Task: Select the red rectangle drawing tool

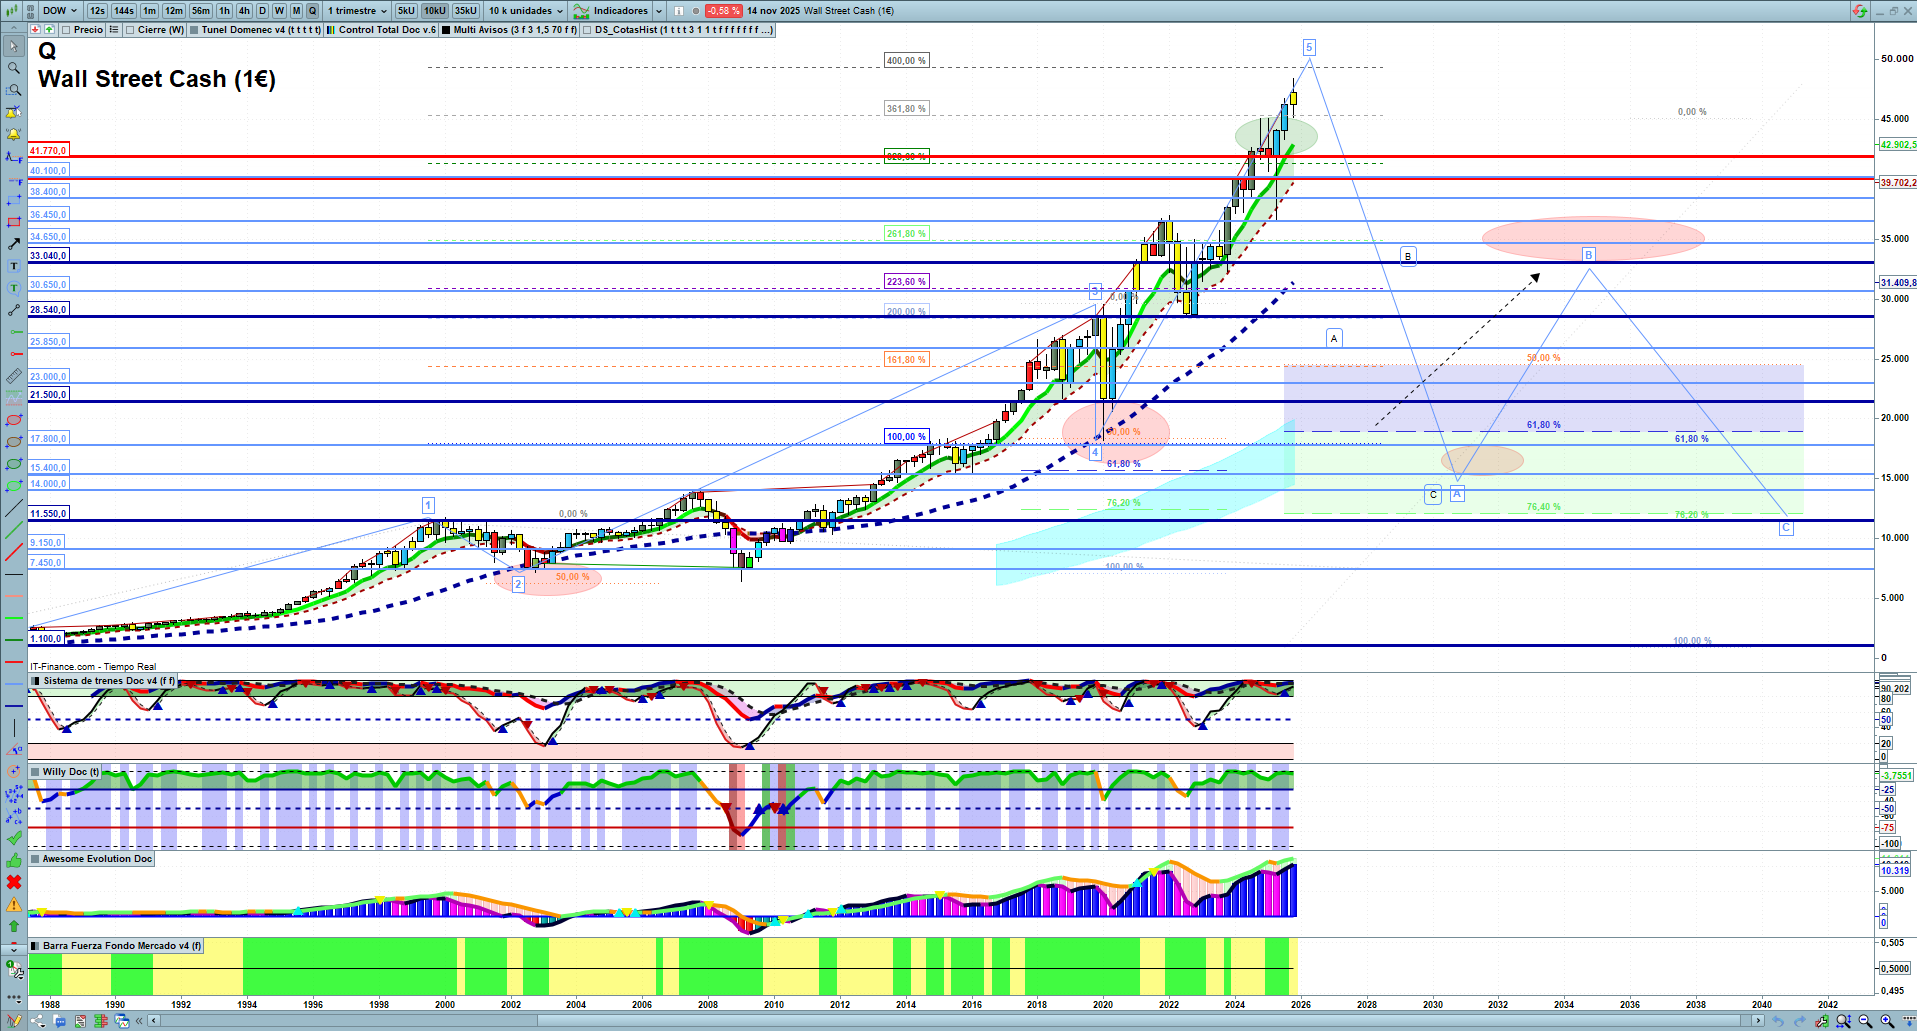Action: click(x=14, y=222)
